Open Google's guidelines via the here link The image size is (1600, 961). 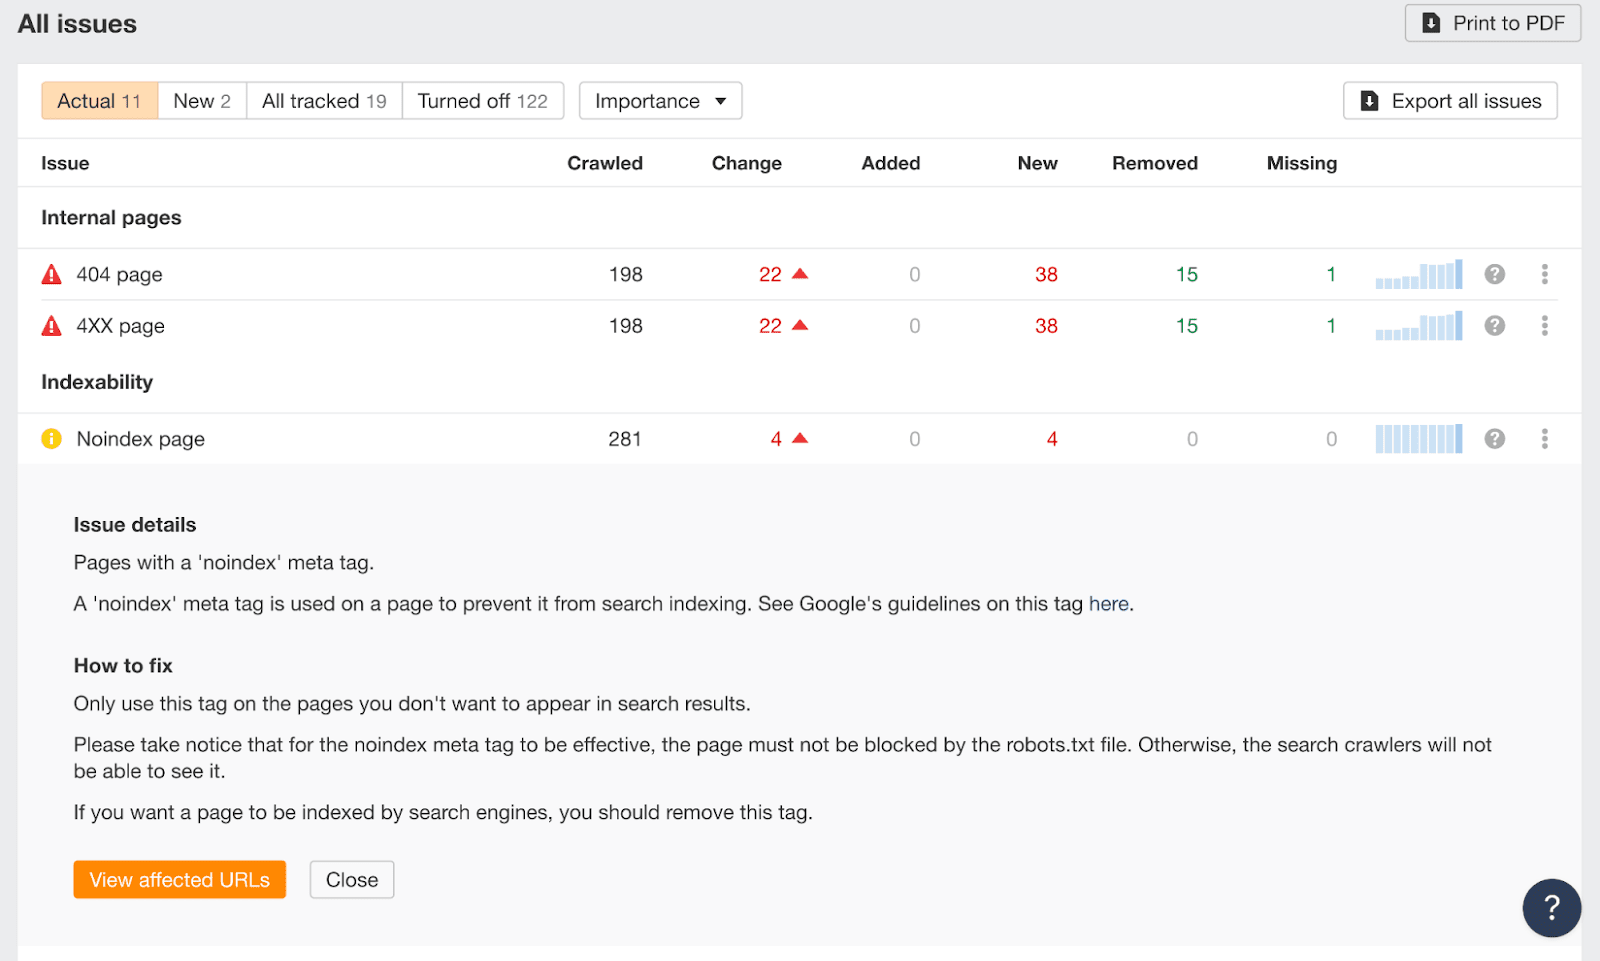pyautogui.click(x=1108, y=604)
